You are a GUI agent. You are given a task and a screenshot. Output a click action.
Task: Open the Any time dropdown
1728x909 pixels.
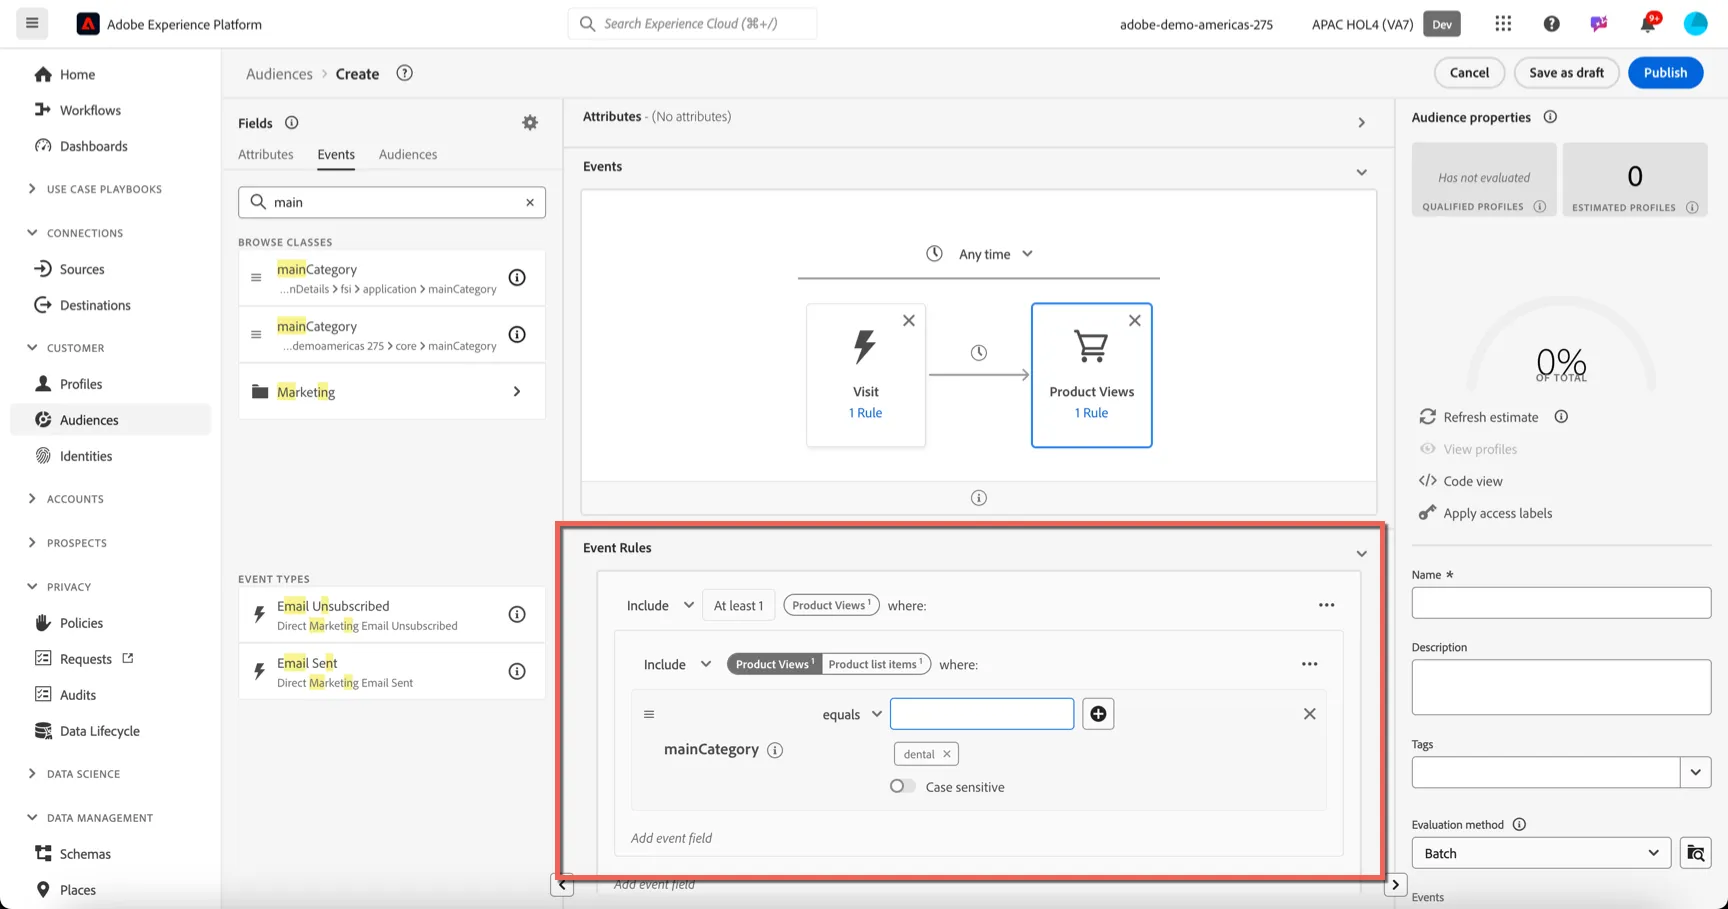(x=980, y=254)
